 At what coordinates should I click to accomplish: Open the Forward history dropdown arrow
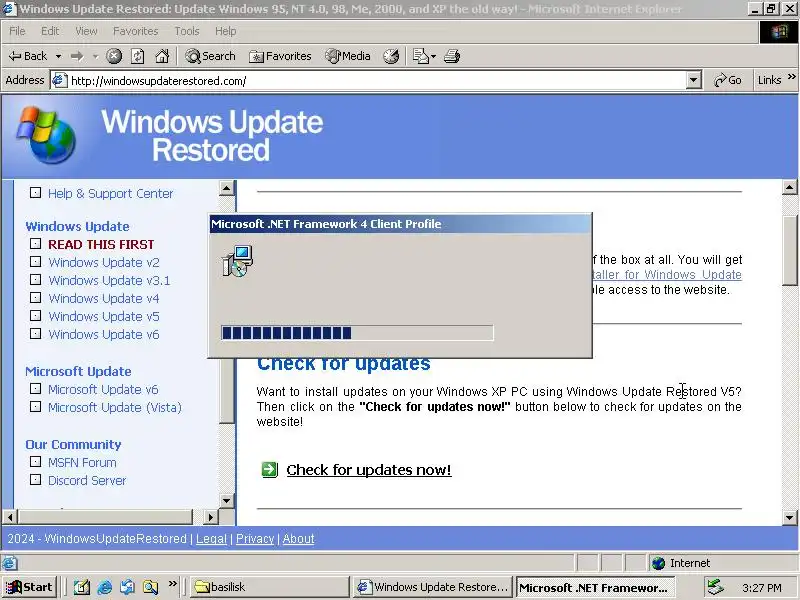(95, 56)
